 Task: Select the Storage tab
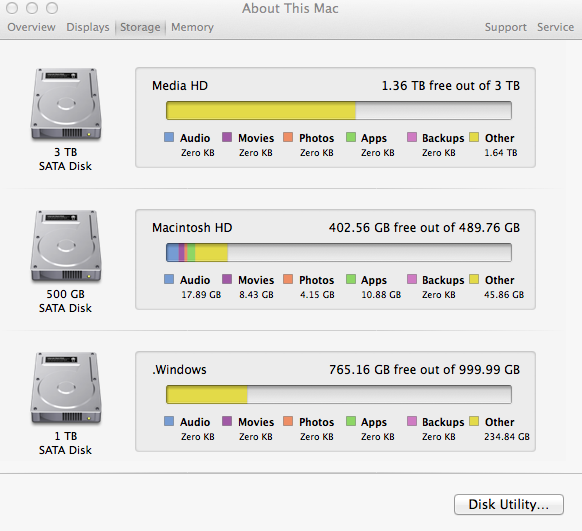tap(140, 27)
